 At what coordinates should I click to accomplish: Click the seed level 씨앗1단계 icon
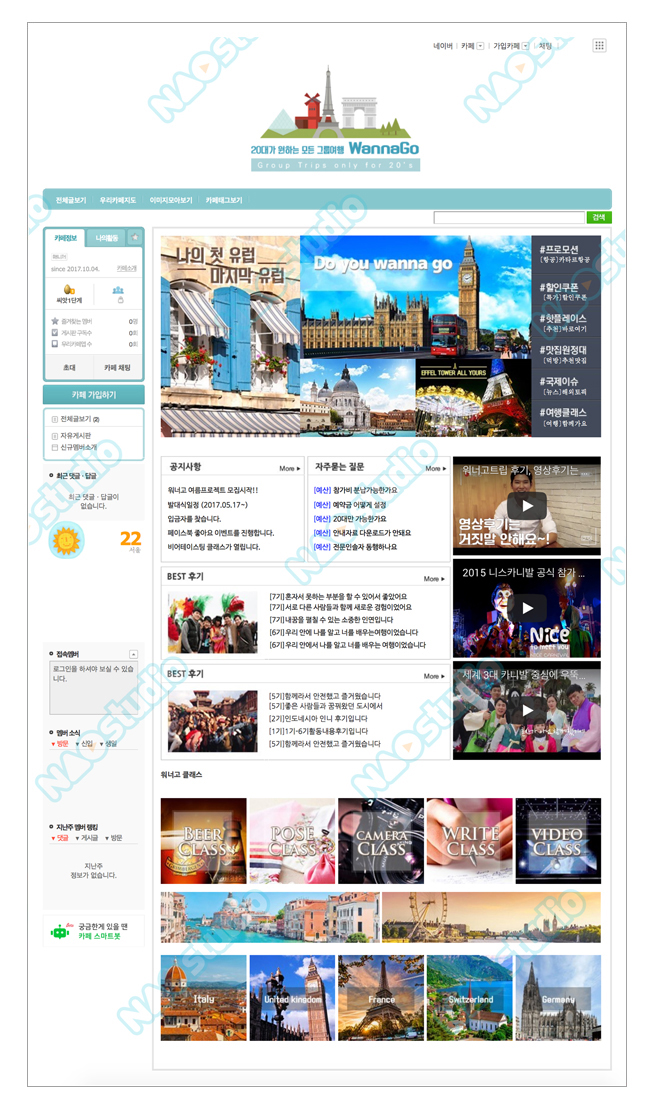click(x=69, y=290)
